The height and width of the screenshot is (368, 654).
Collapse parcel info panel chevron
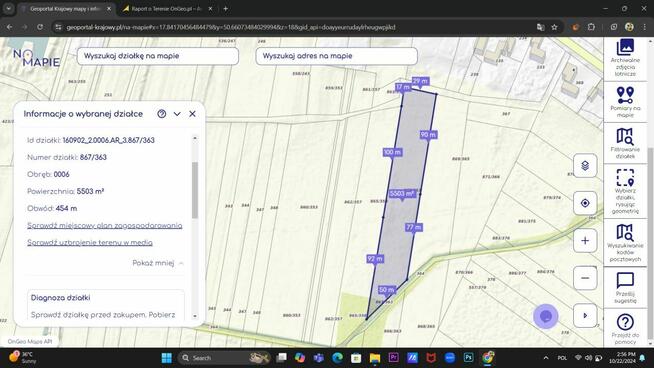tap(177, 114)
